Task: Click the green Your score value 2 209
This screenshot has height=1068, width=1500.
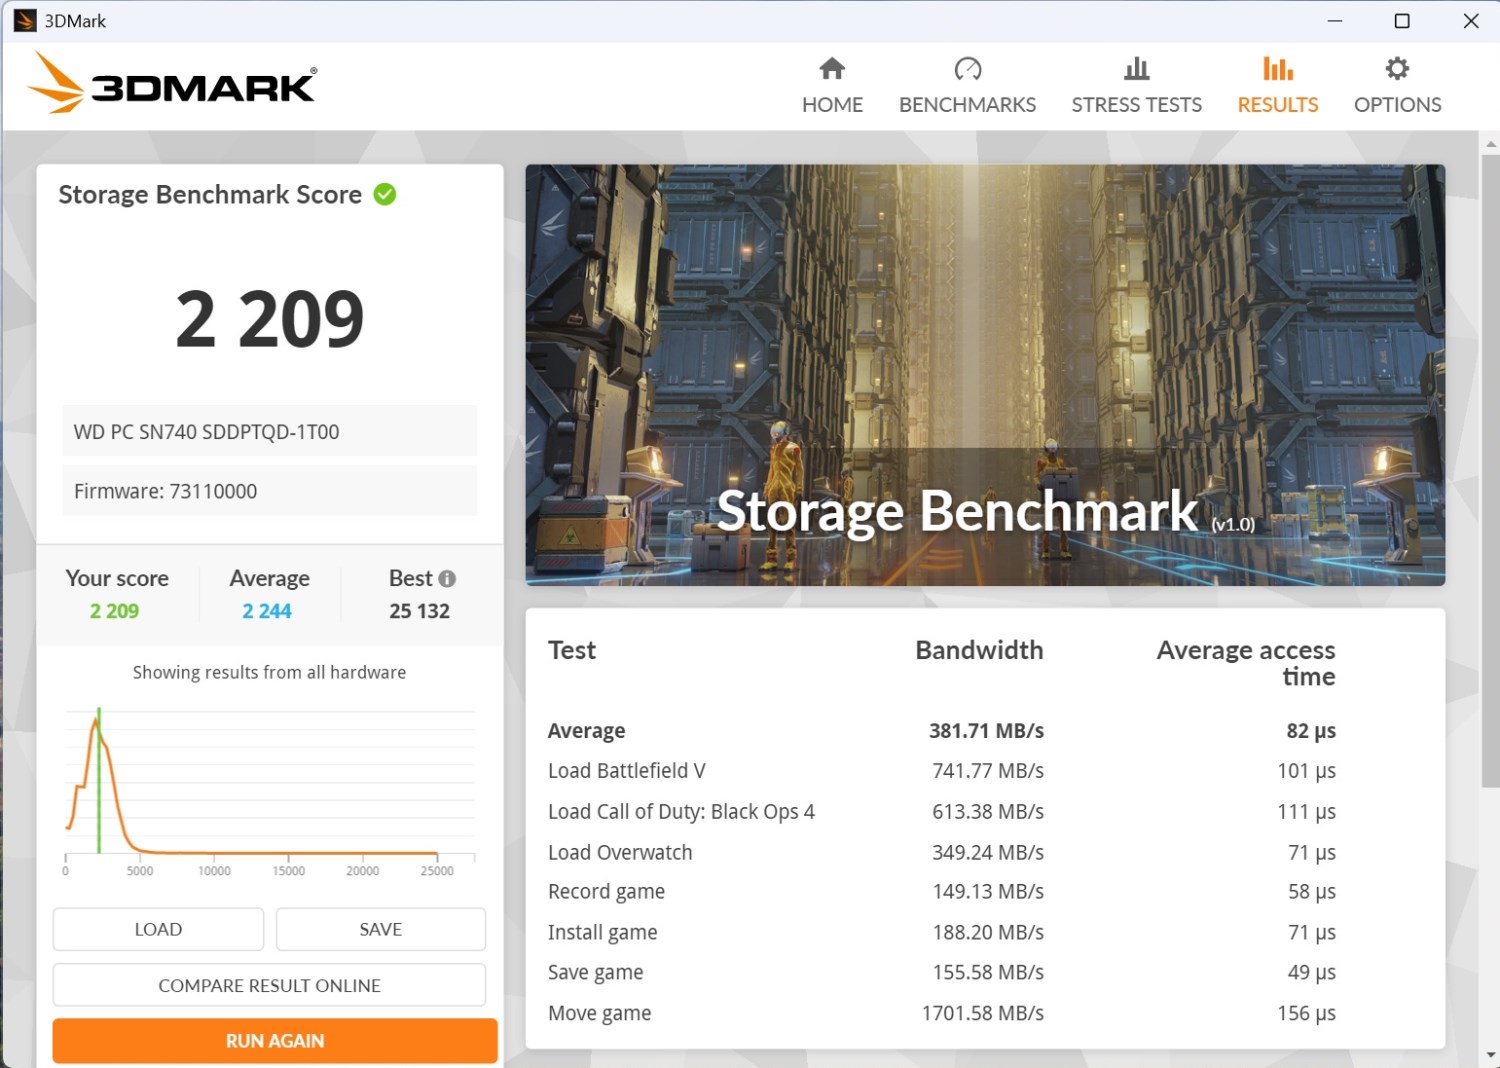Action: (115, 611)
